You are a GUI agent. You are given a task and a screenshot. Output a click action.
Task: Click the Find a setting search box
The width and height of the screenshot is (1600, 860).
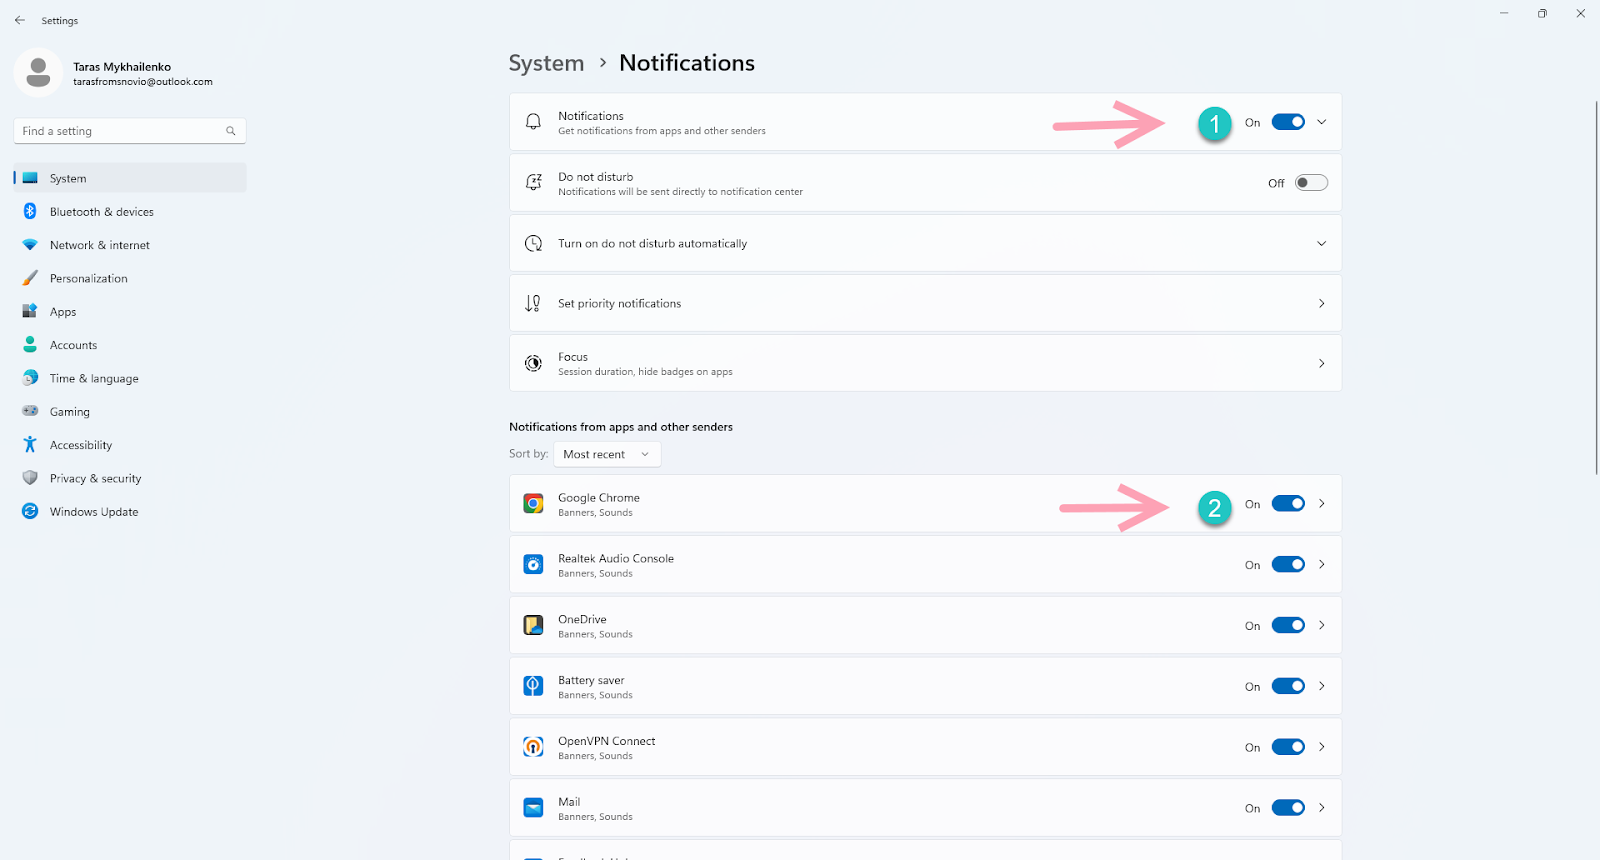click(130, 131)
